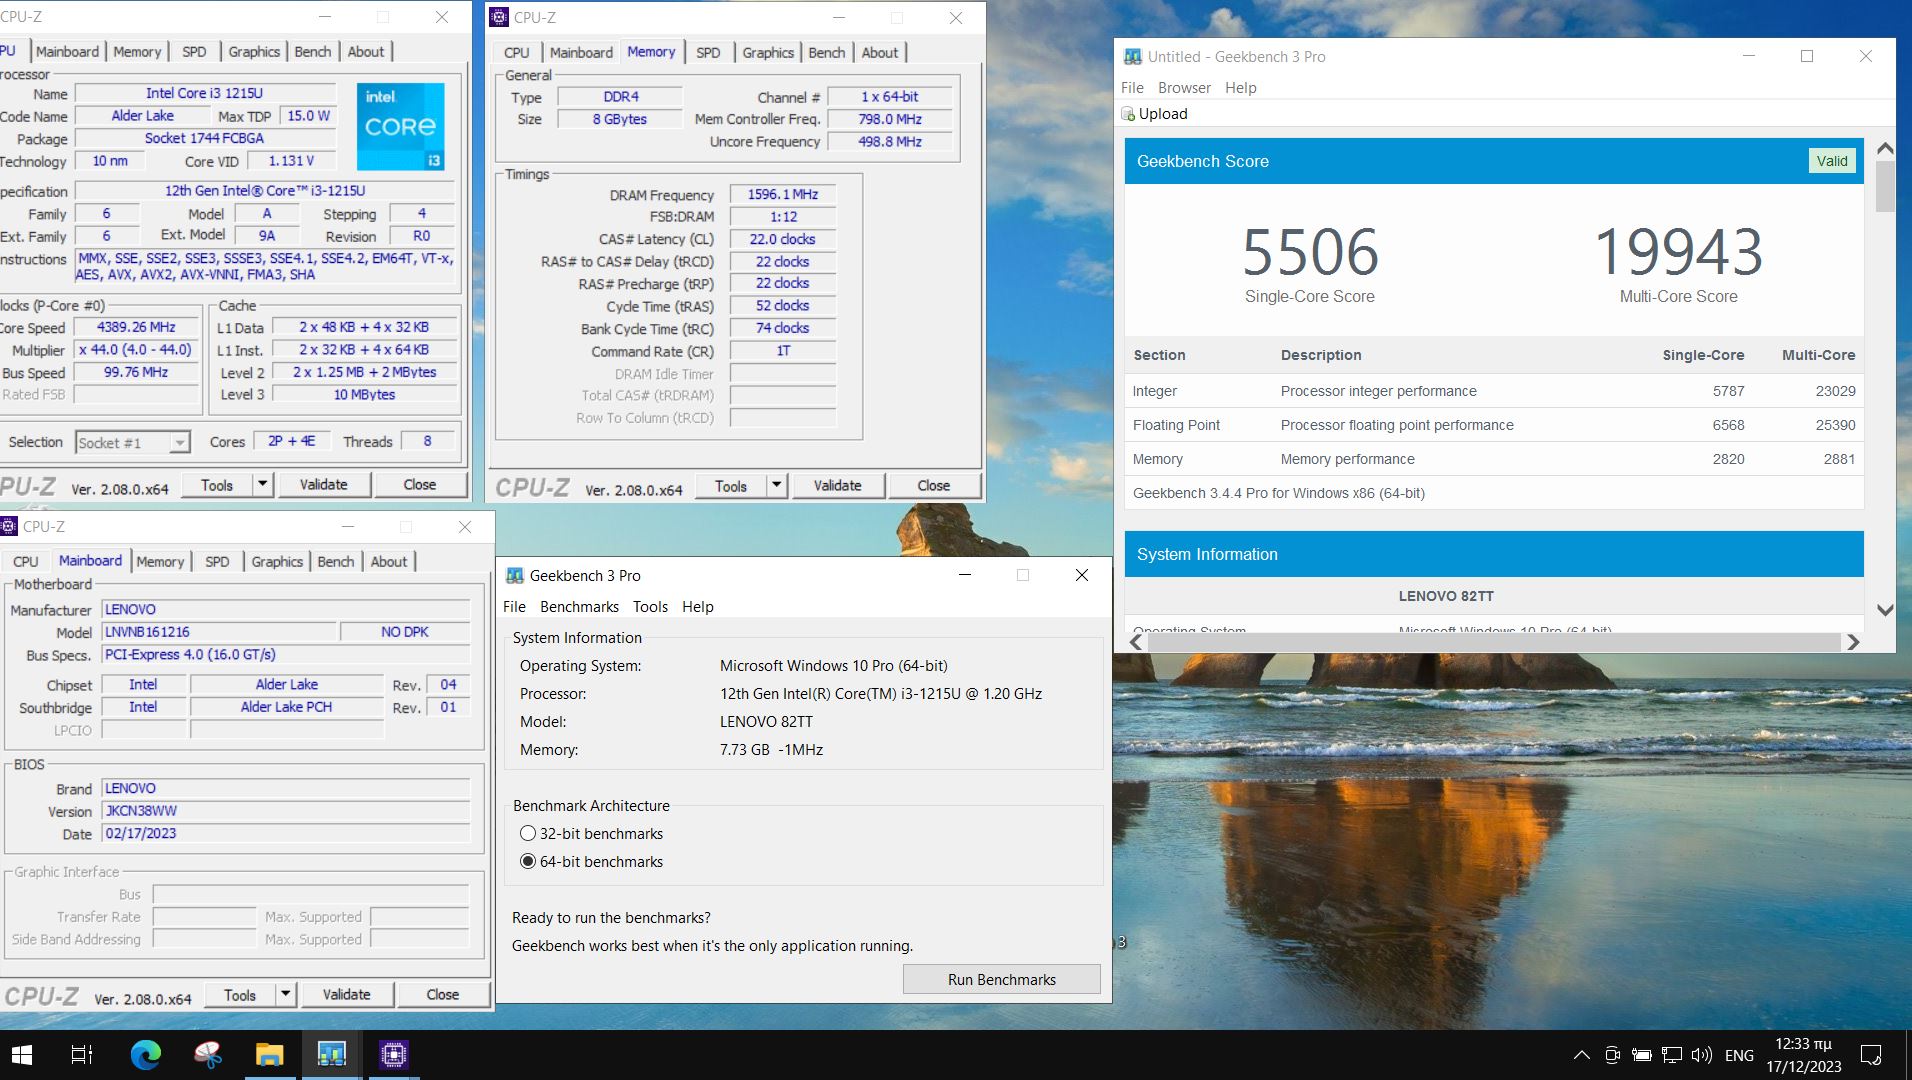Click the CPU-Z Memory window title icon
The width and height of the screenshot is (1912, 1080).
coord(499,17)
